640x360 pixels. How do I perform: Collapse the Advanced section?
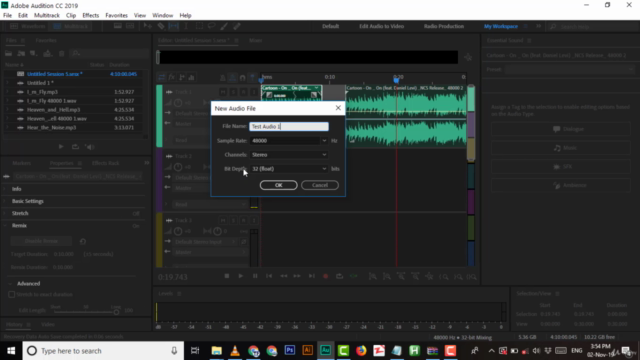(x=10, y=284)
